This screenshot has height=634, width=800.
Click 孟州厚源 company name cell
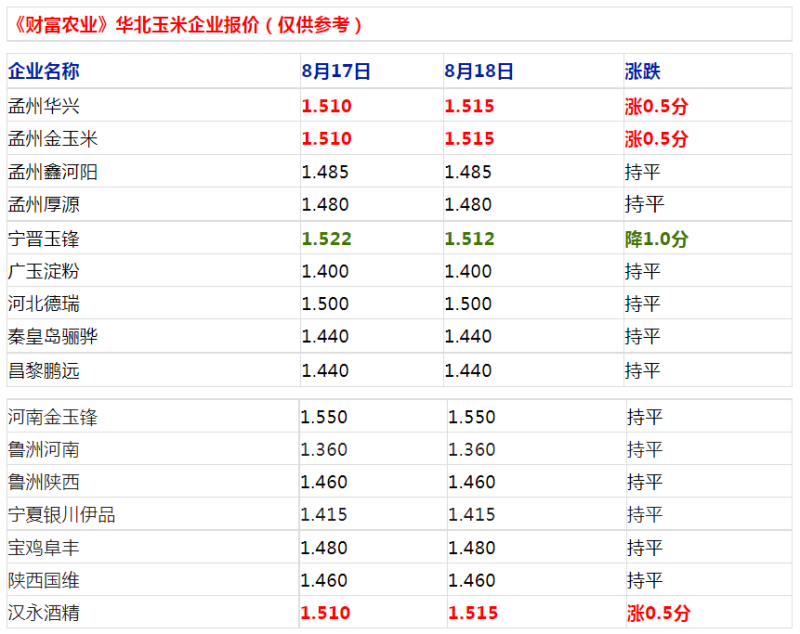pos(44,205)
